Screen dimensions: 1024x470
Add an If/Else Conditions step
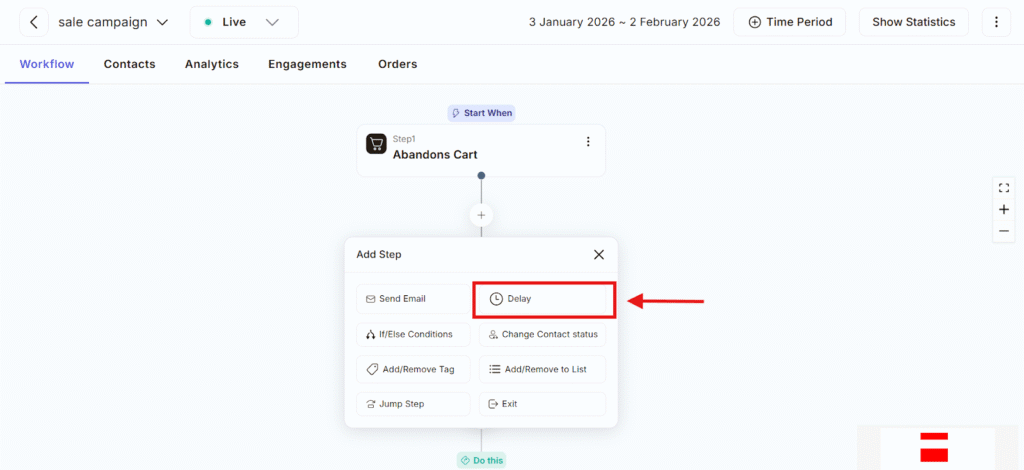[413, 334]
